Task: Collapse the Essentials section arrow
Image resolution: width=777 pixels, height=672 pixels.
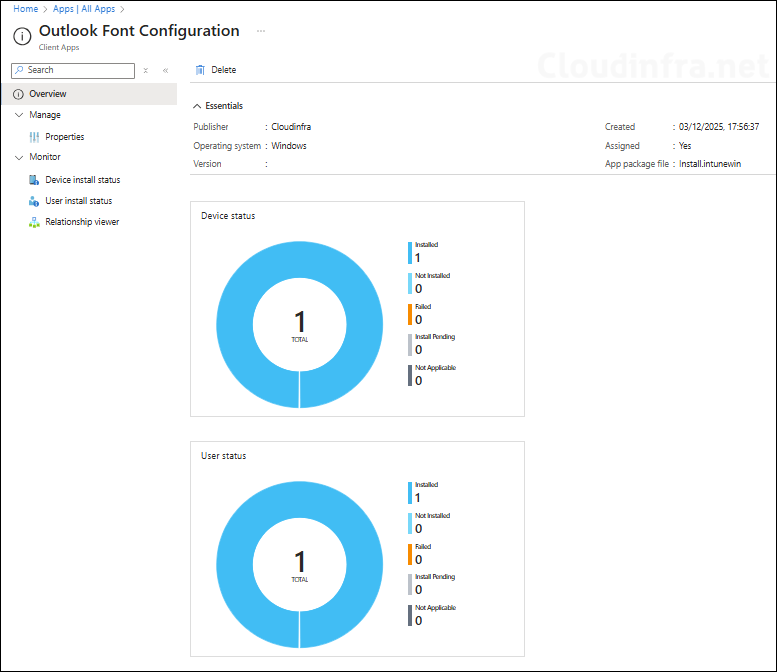Action: click(x=197, y=106)
